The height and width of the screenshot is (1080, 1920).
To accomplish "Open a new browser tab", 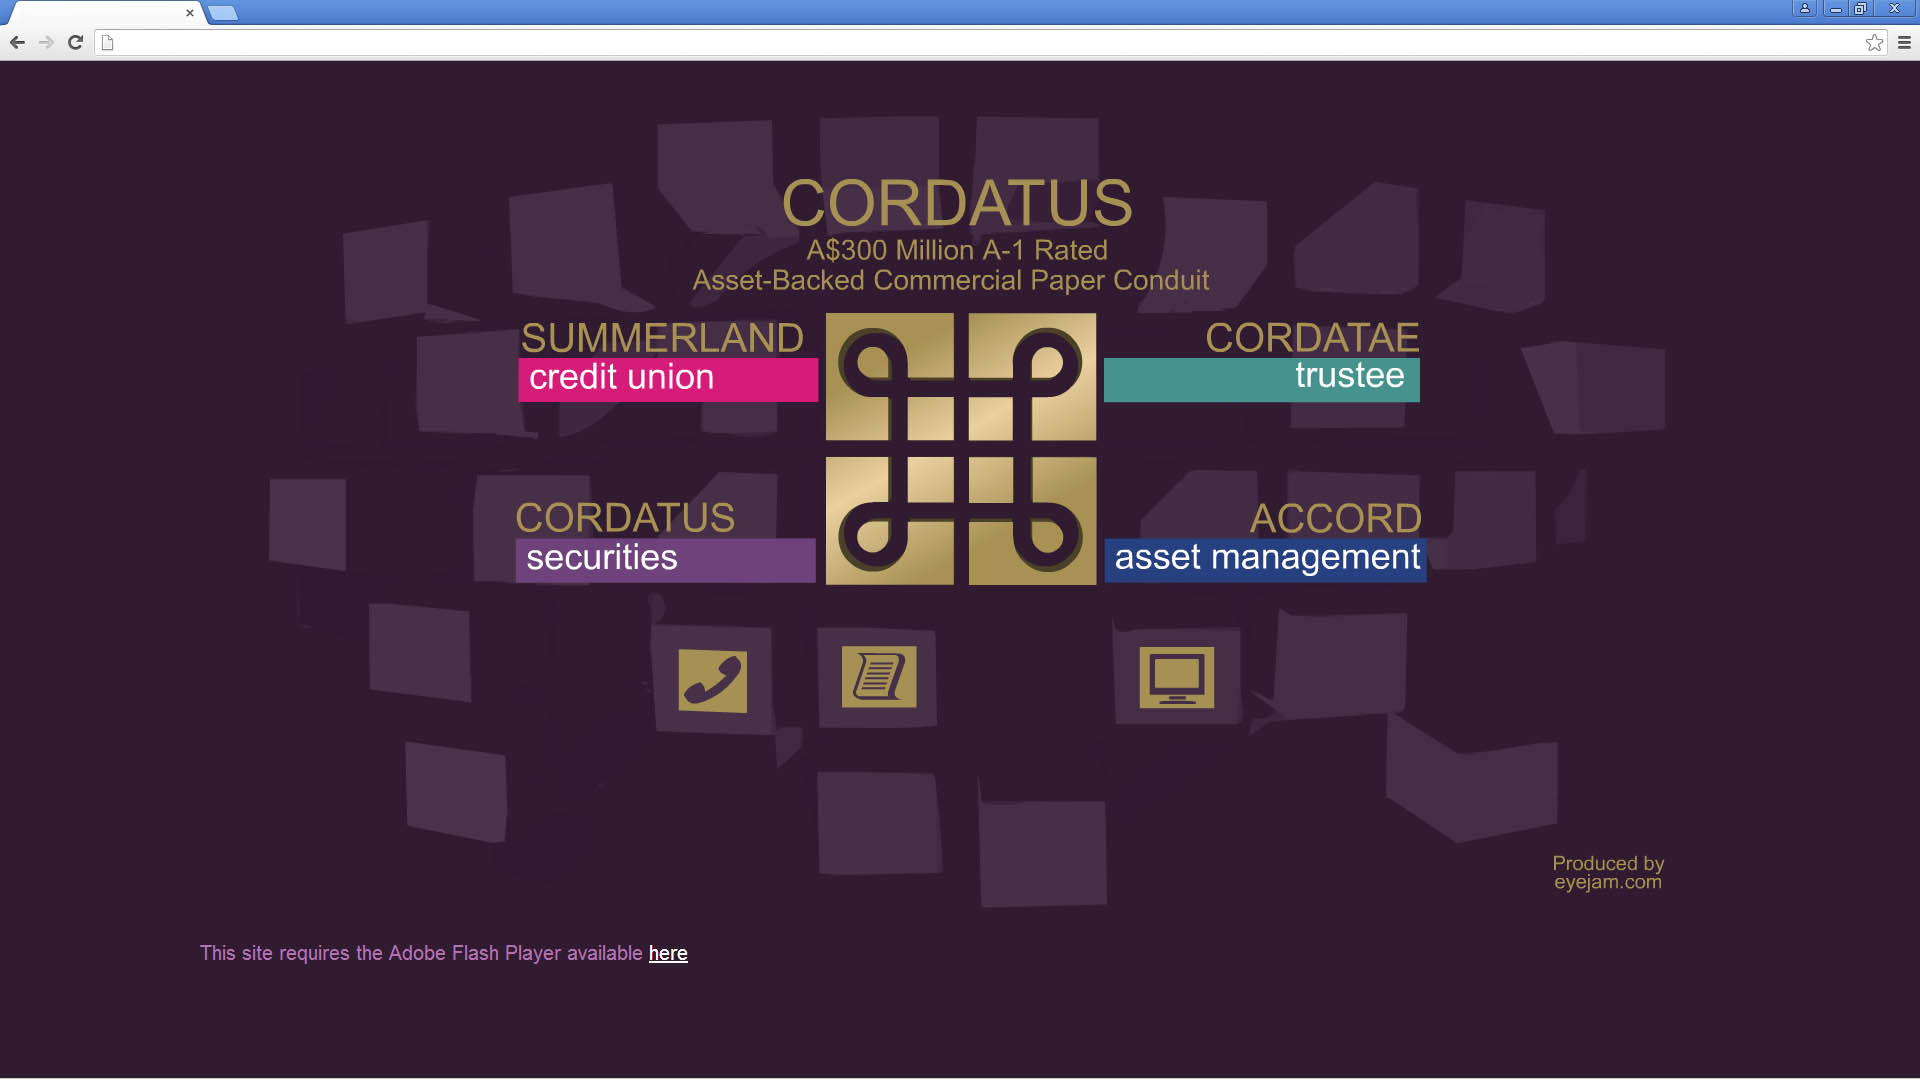I will (223, 13).
